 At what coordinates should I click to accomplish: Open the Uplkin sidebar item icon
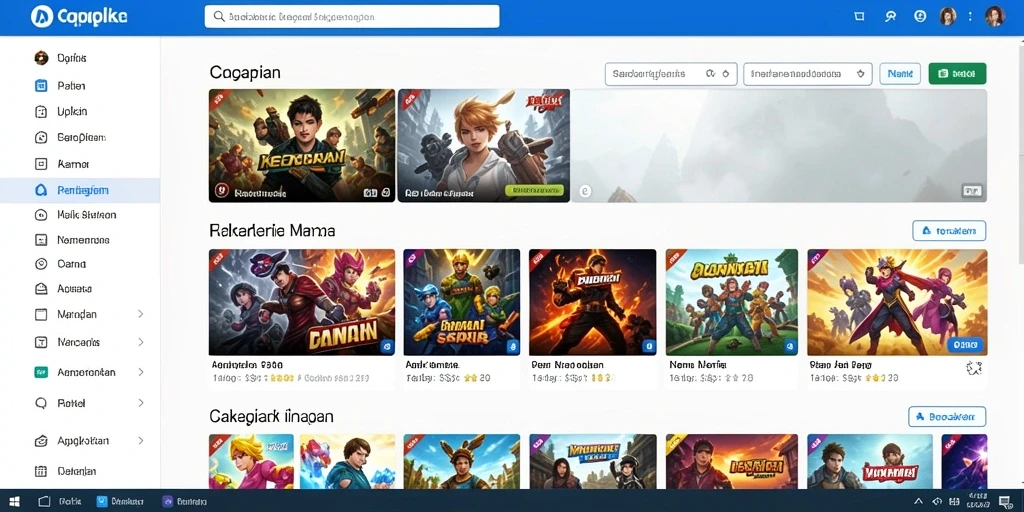click(41, 112)
